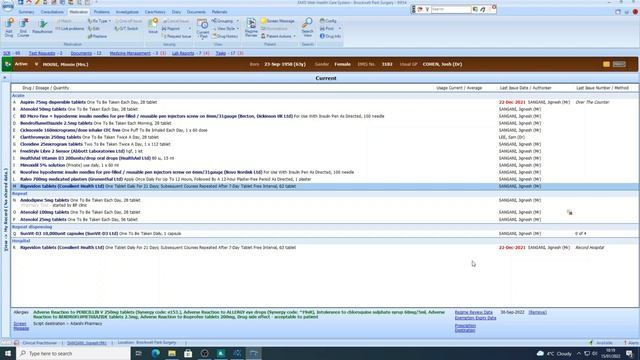
Task: Click the Windows taskbar search field
Action: tap(73, 353)
